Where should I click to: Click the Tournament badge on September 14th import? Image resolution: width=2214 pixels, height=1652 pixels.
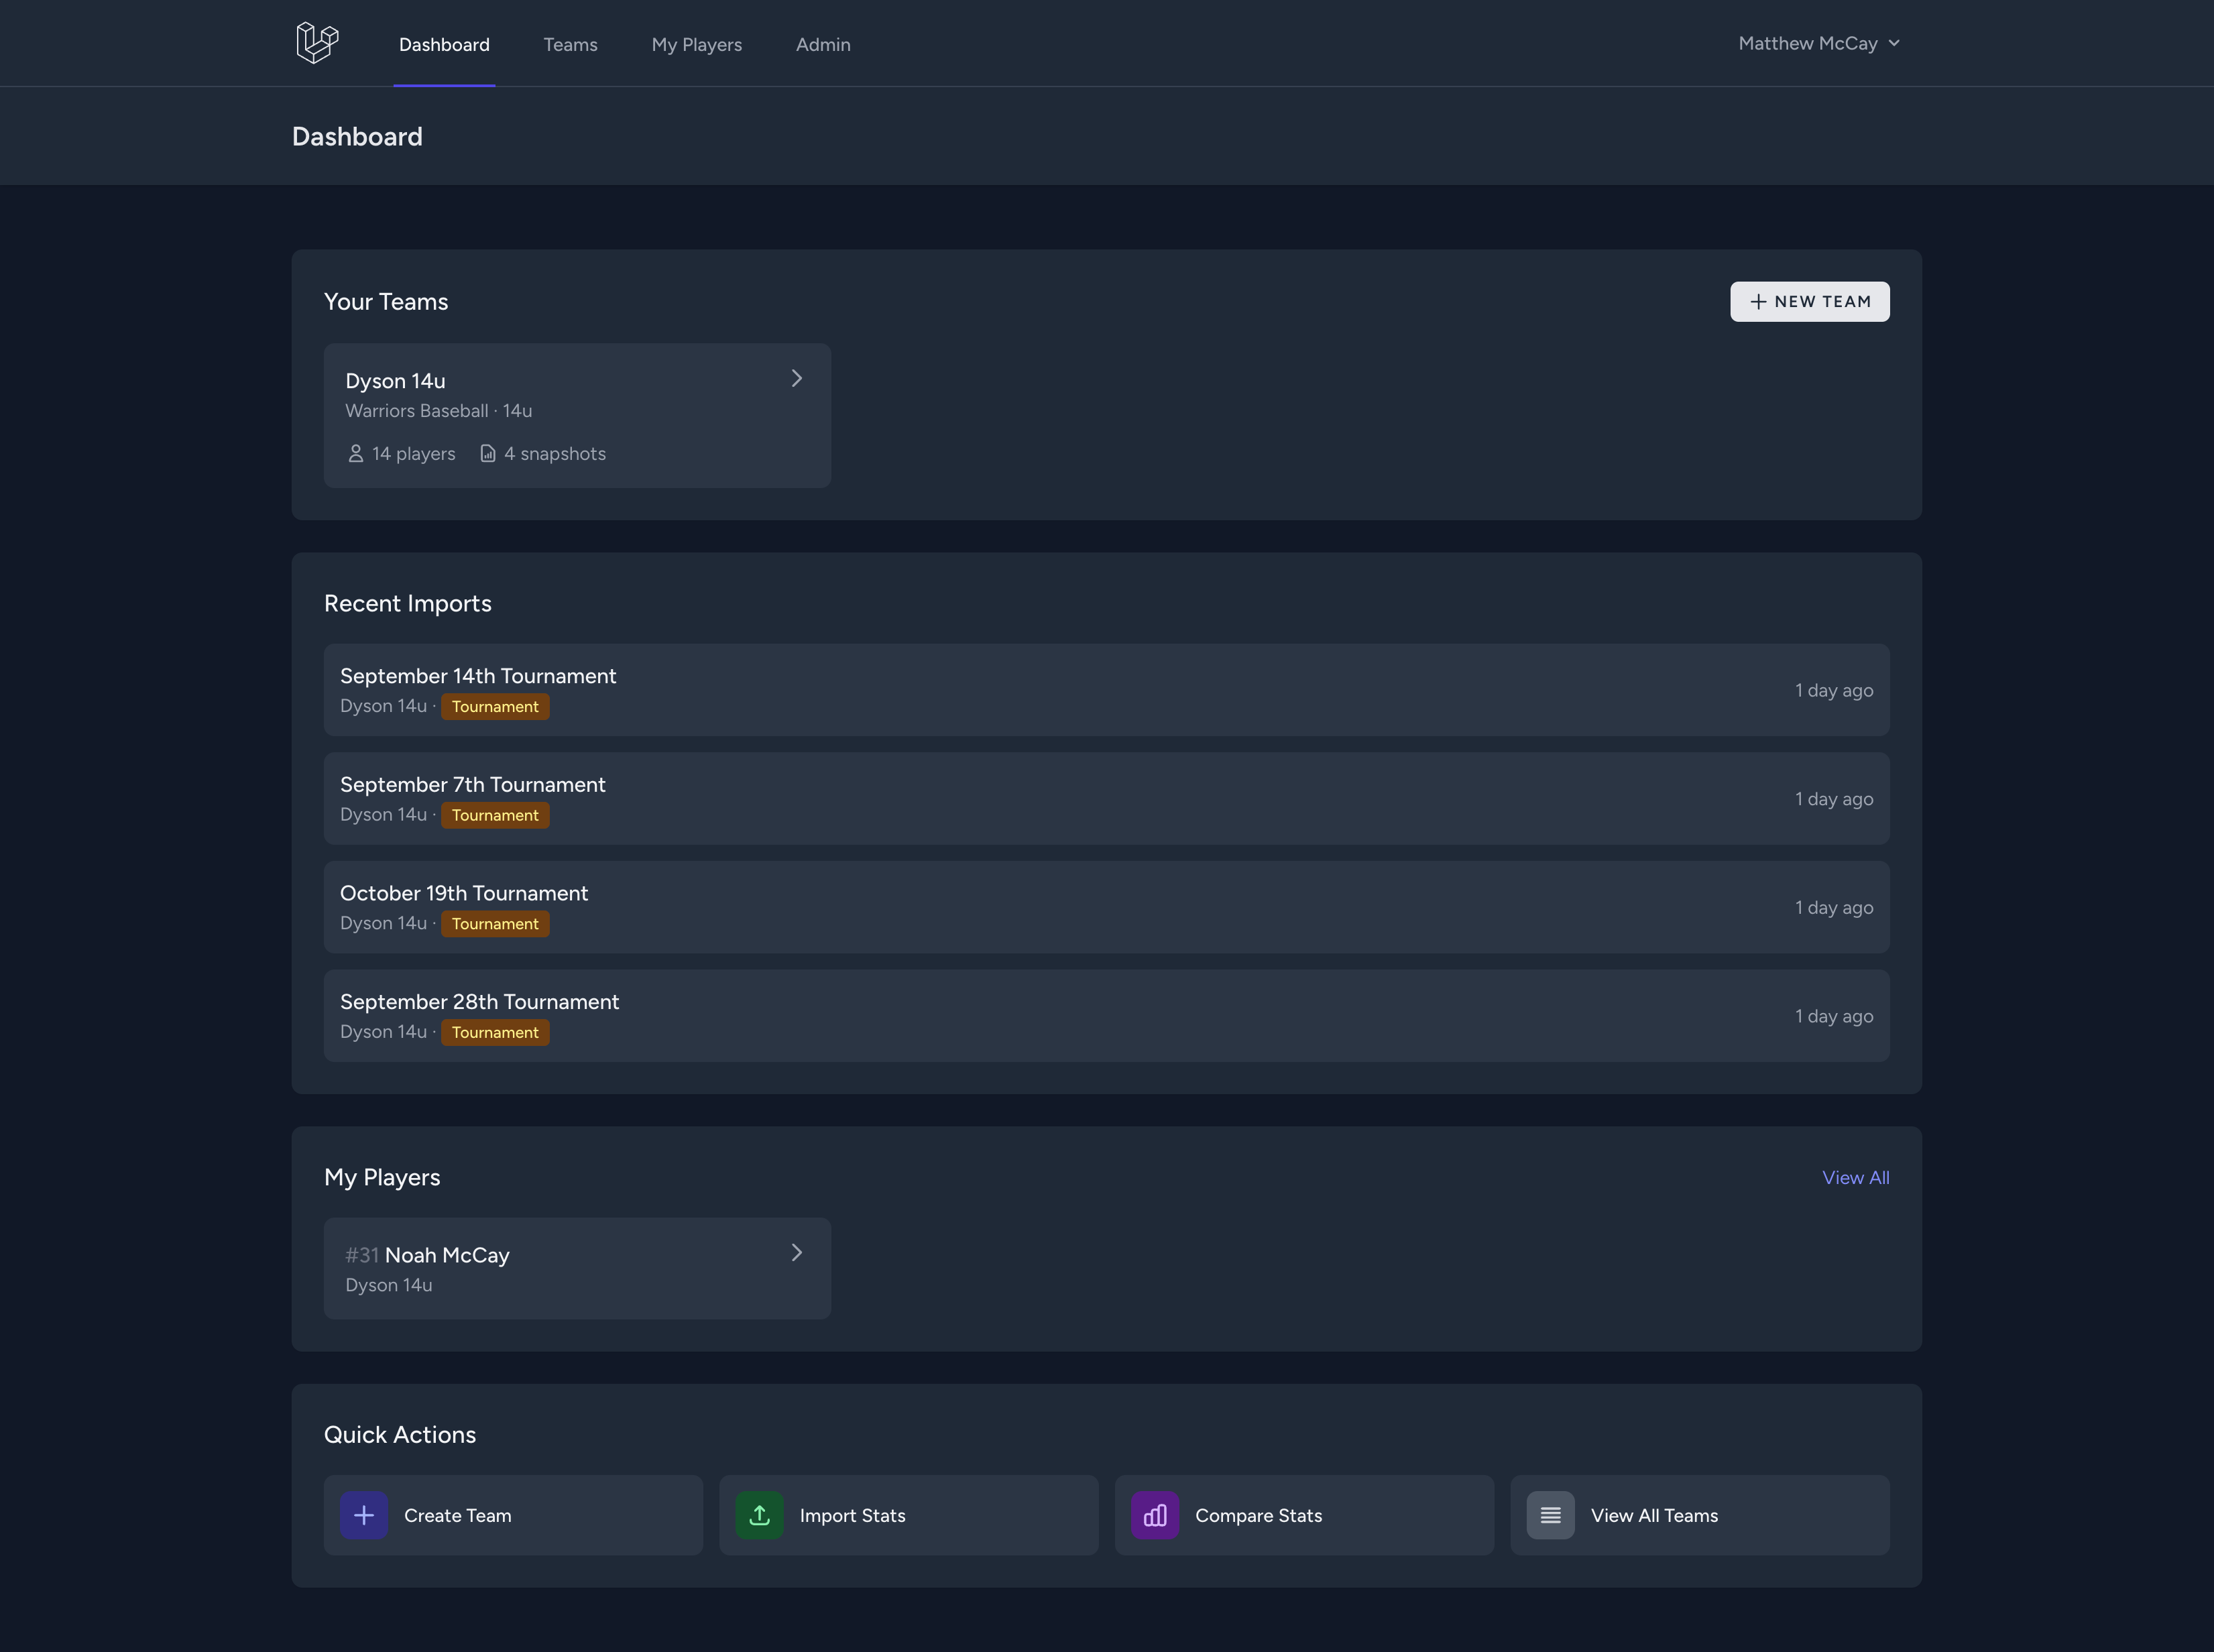[x=495, y=706]
